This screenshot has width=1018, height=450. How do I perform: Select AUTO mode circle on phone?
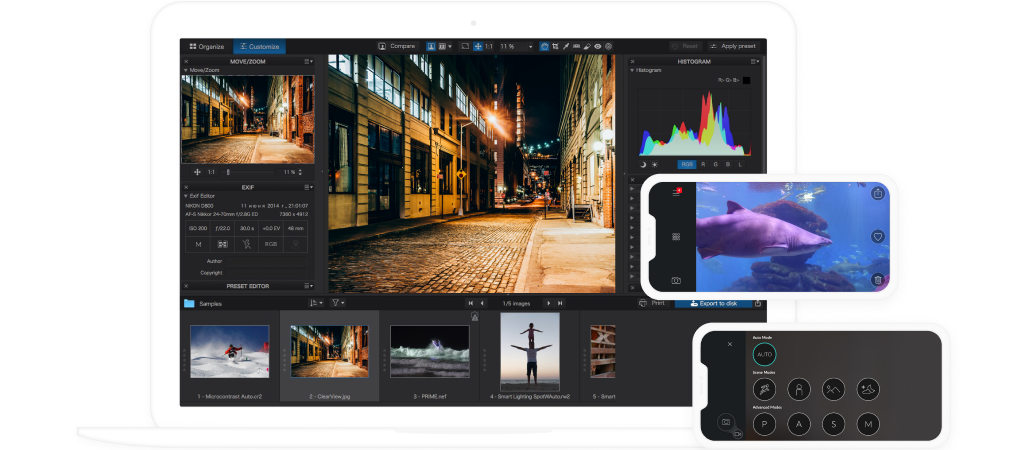[x=764, y=355]
